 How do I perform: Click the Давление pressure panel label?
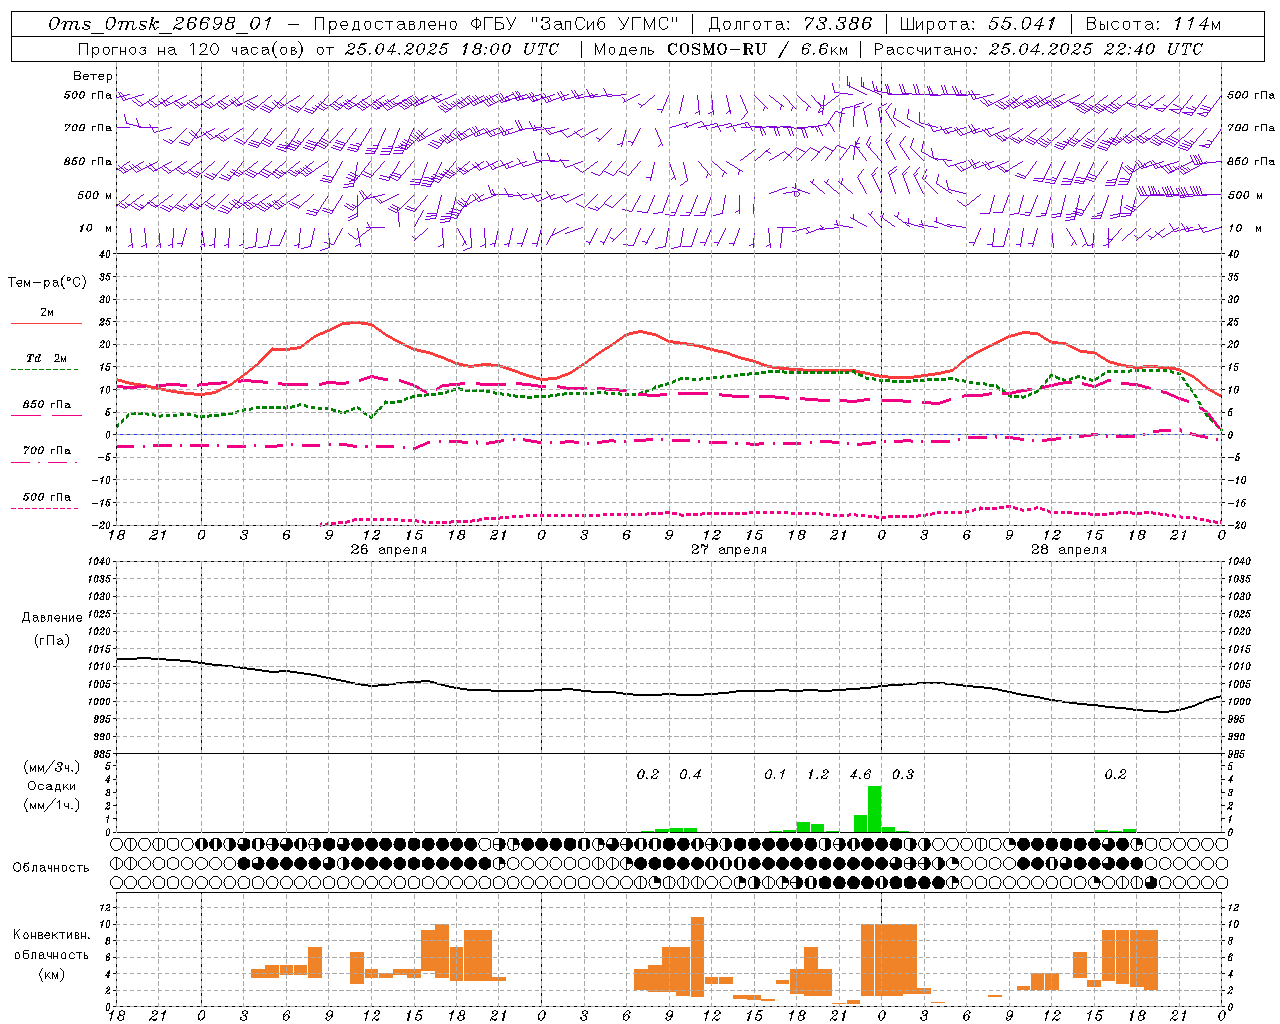[x=52, y=618]
